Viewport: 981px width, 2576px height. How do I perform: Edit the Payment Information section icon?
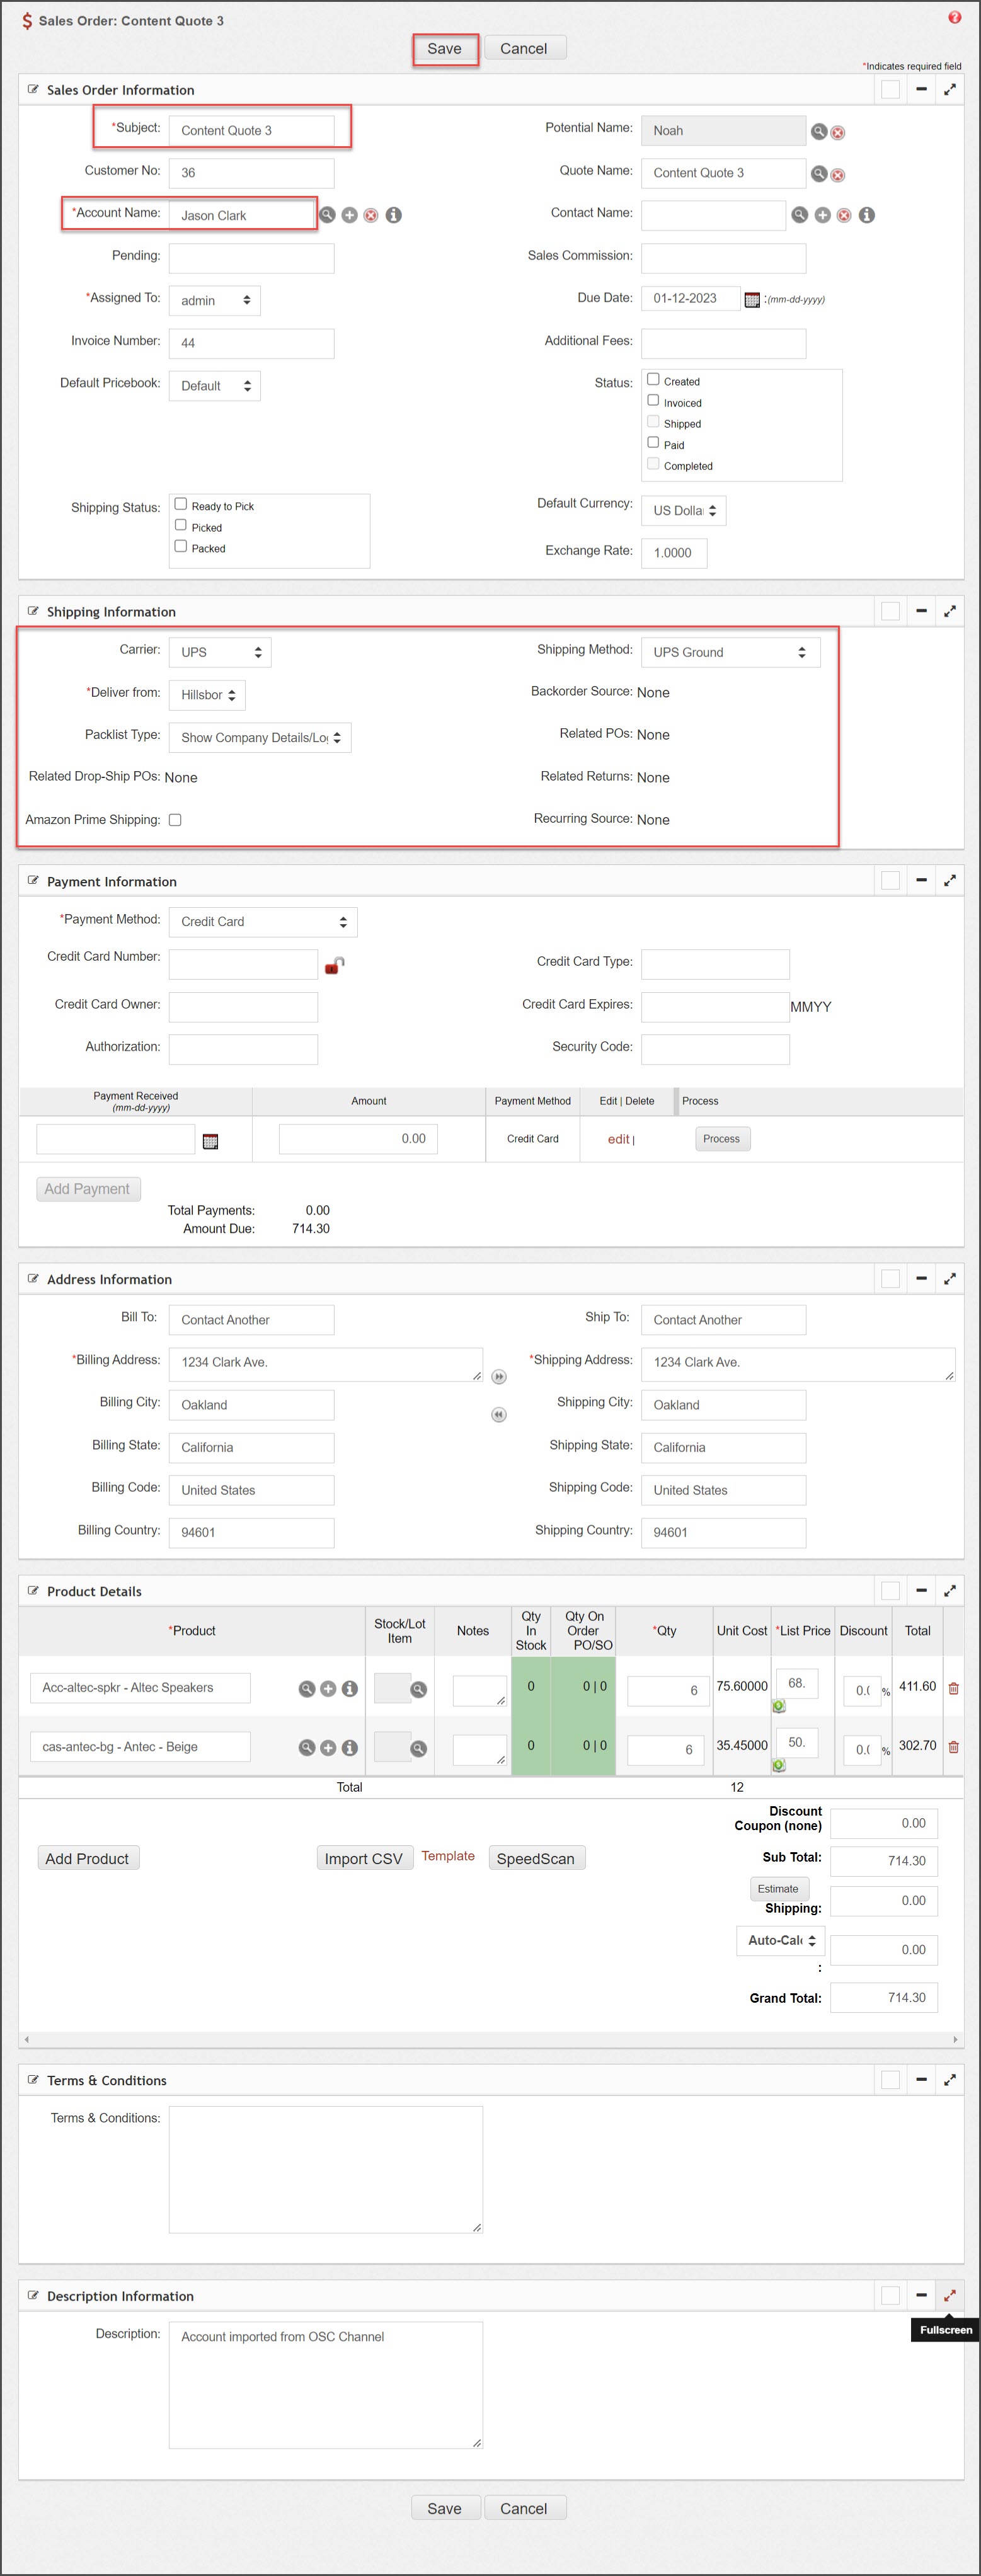point(33,880)
